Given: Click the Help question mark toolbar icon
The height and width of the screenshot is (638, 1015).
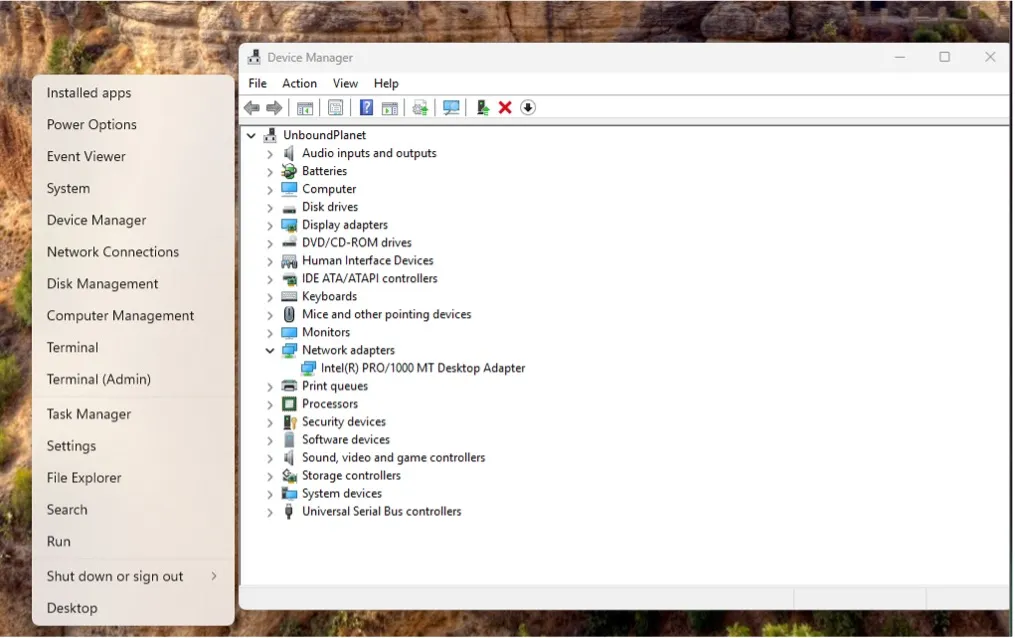Looking at the screenshot, I should click(366, 108).
